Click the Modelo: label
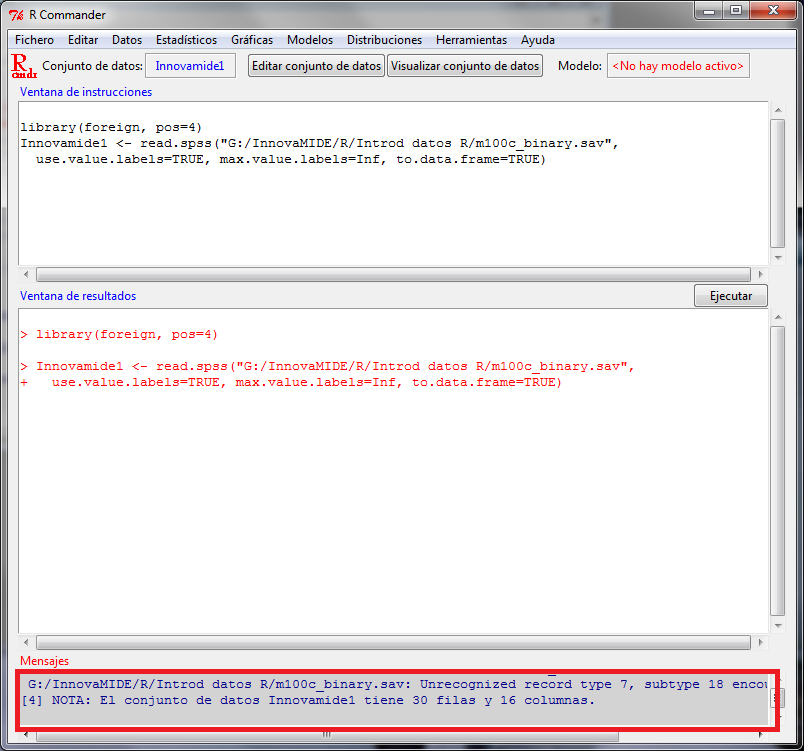Image resolution: width=804 pixels, height=751 pixels. (x=580, y=66)
